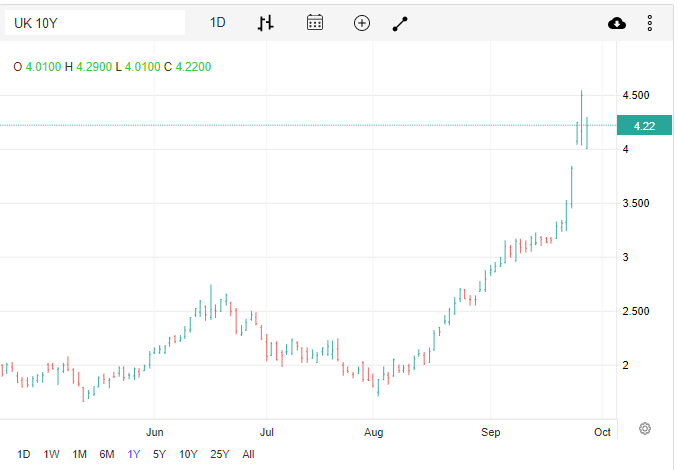Add a comparison with the plus icon
This screenshot has height=470, width=678.
[x=362, y=23]
